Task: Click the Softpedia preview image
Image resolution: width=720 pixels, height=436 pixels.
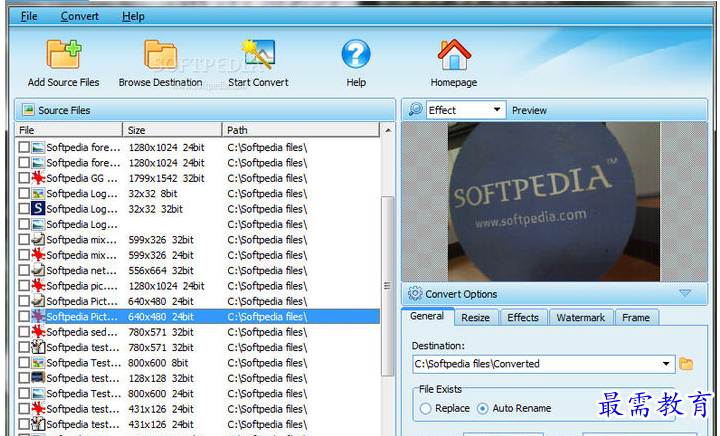Action: [554, 201]
